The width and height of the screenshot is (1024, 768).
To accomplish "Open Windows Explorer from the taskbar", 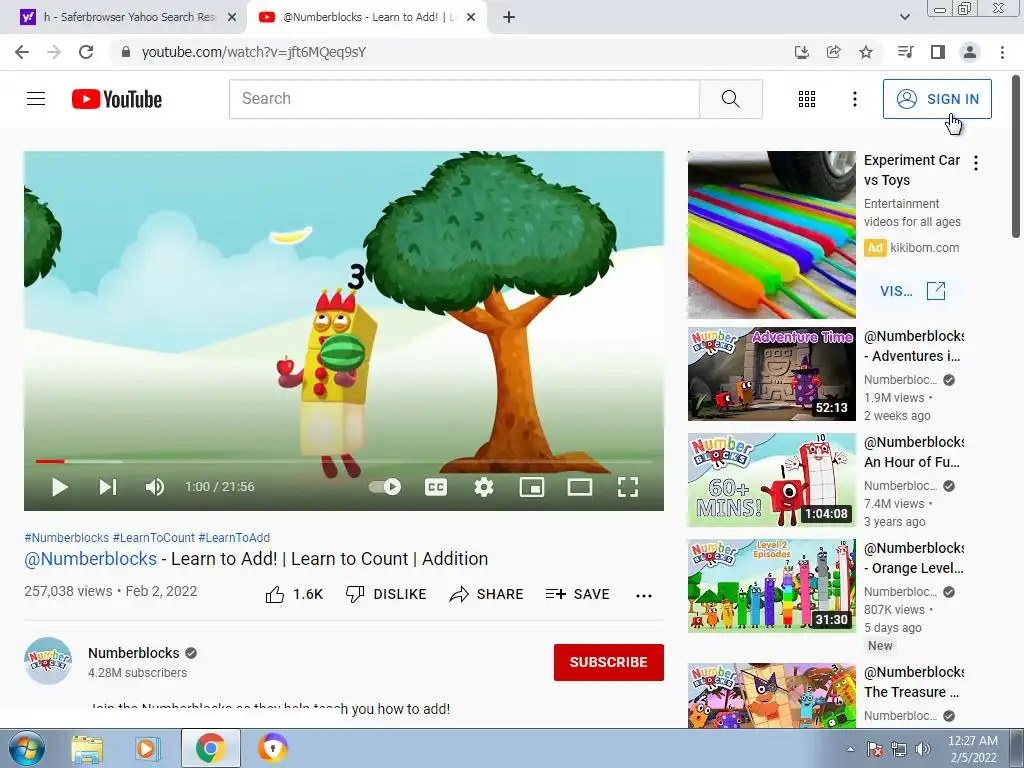I will point(88,748).
